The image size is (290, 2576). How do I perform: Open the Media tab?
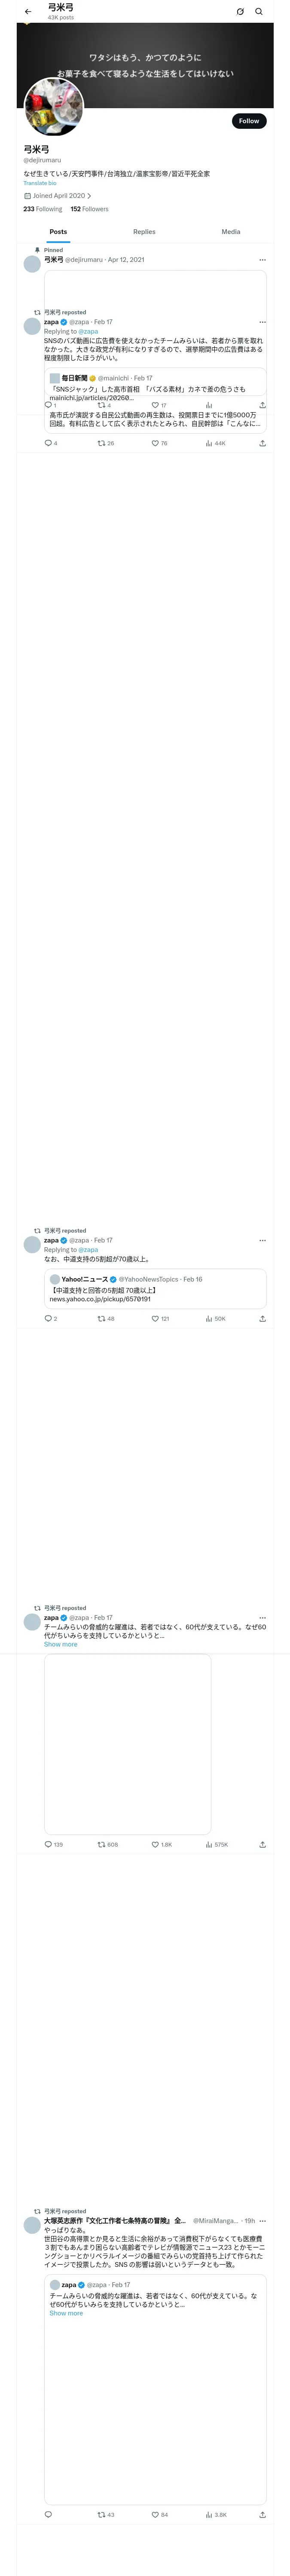[x=231, y=232]
